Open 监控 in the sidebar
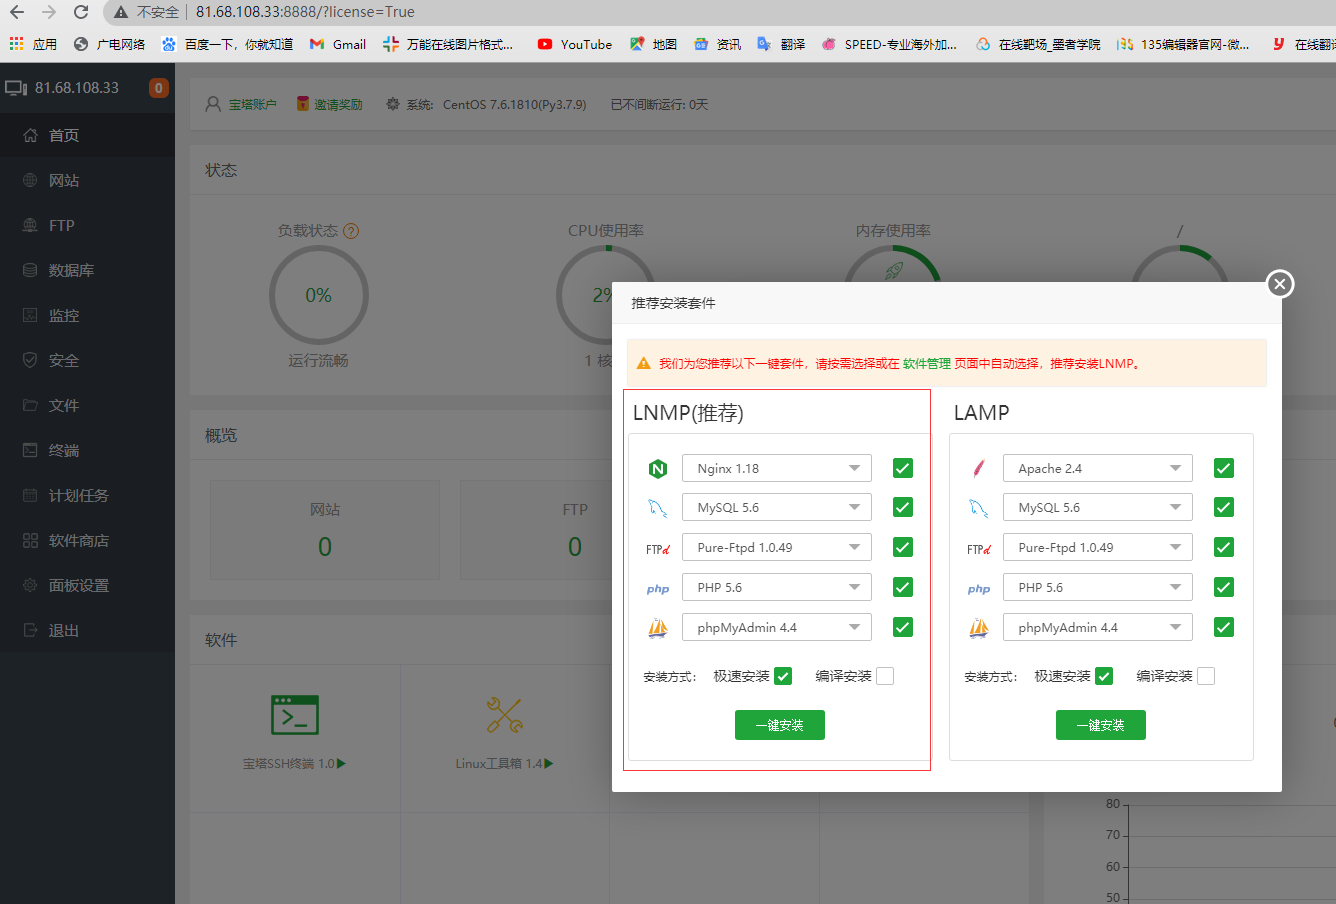1336x904 pixels. (x=87, y=315)
